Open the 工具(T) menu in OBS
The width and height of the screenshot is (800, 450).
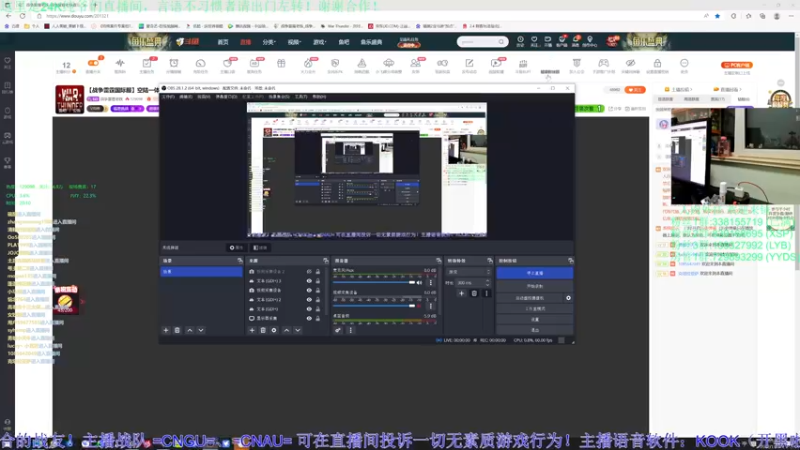point(301,96)
